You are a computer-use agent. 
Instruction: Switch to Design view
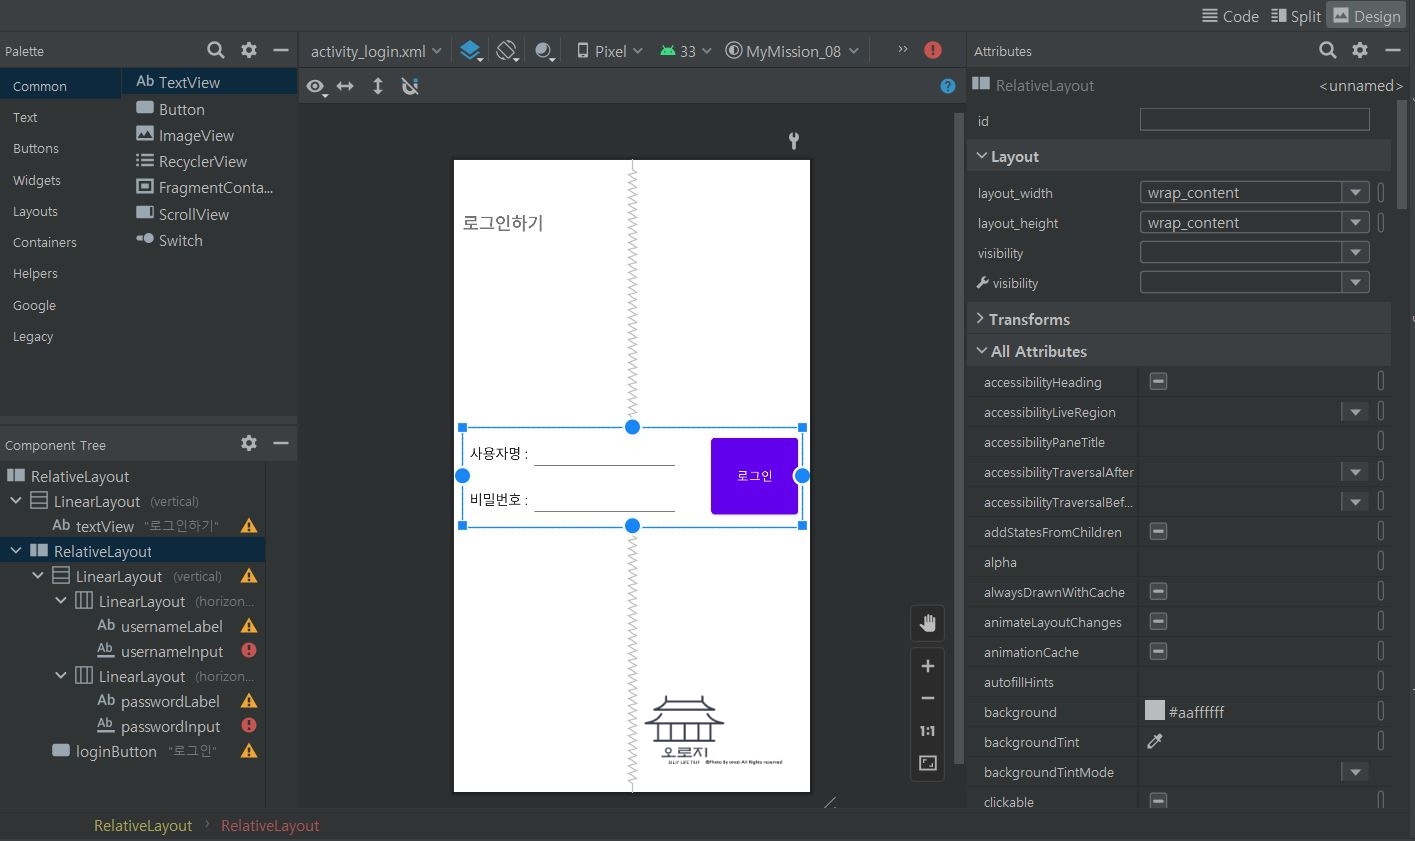click(1367, 16)
